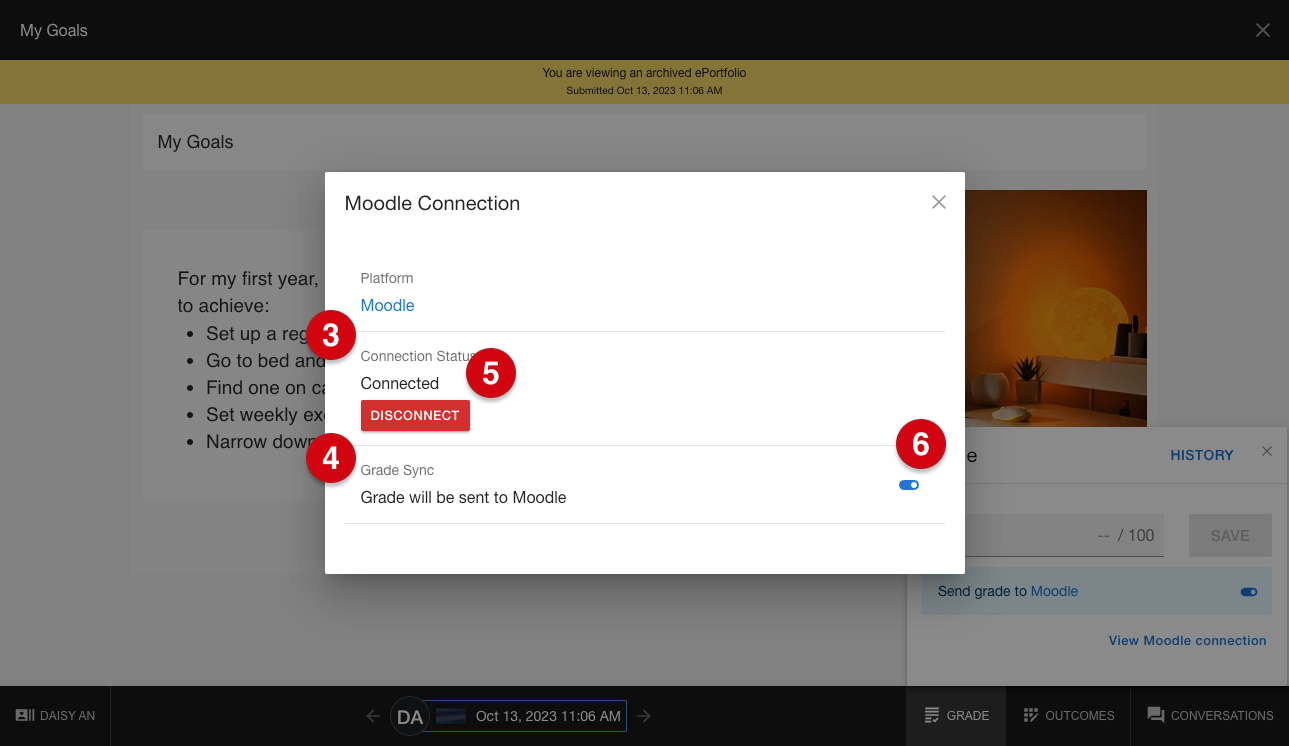Close the grade side panel
This screenshot has height=746, width=1289.
(x=1267, y=451)
